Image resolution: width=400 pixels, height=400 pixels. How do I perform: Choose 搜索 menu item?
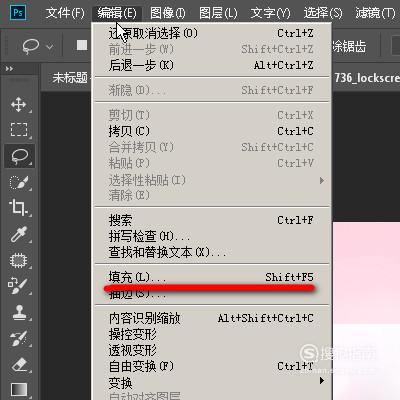click(x=211, y=220)
